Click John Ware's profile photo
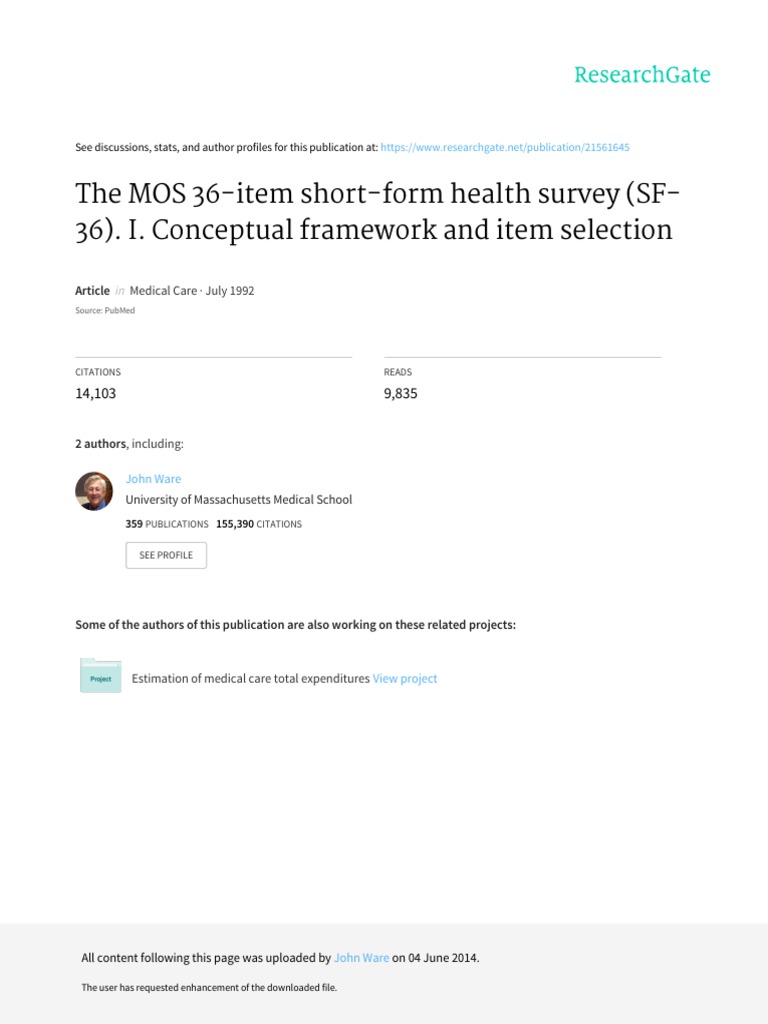Viewport: 768px width, 1024px height. (x=94, y=491)
